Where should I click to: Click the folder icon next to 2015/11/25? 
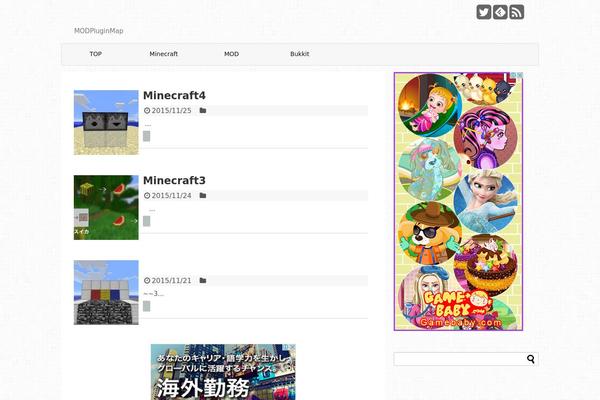coord(203,111)
